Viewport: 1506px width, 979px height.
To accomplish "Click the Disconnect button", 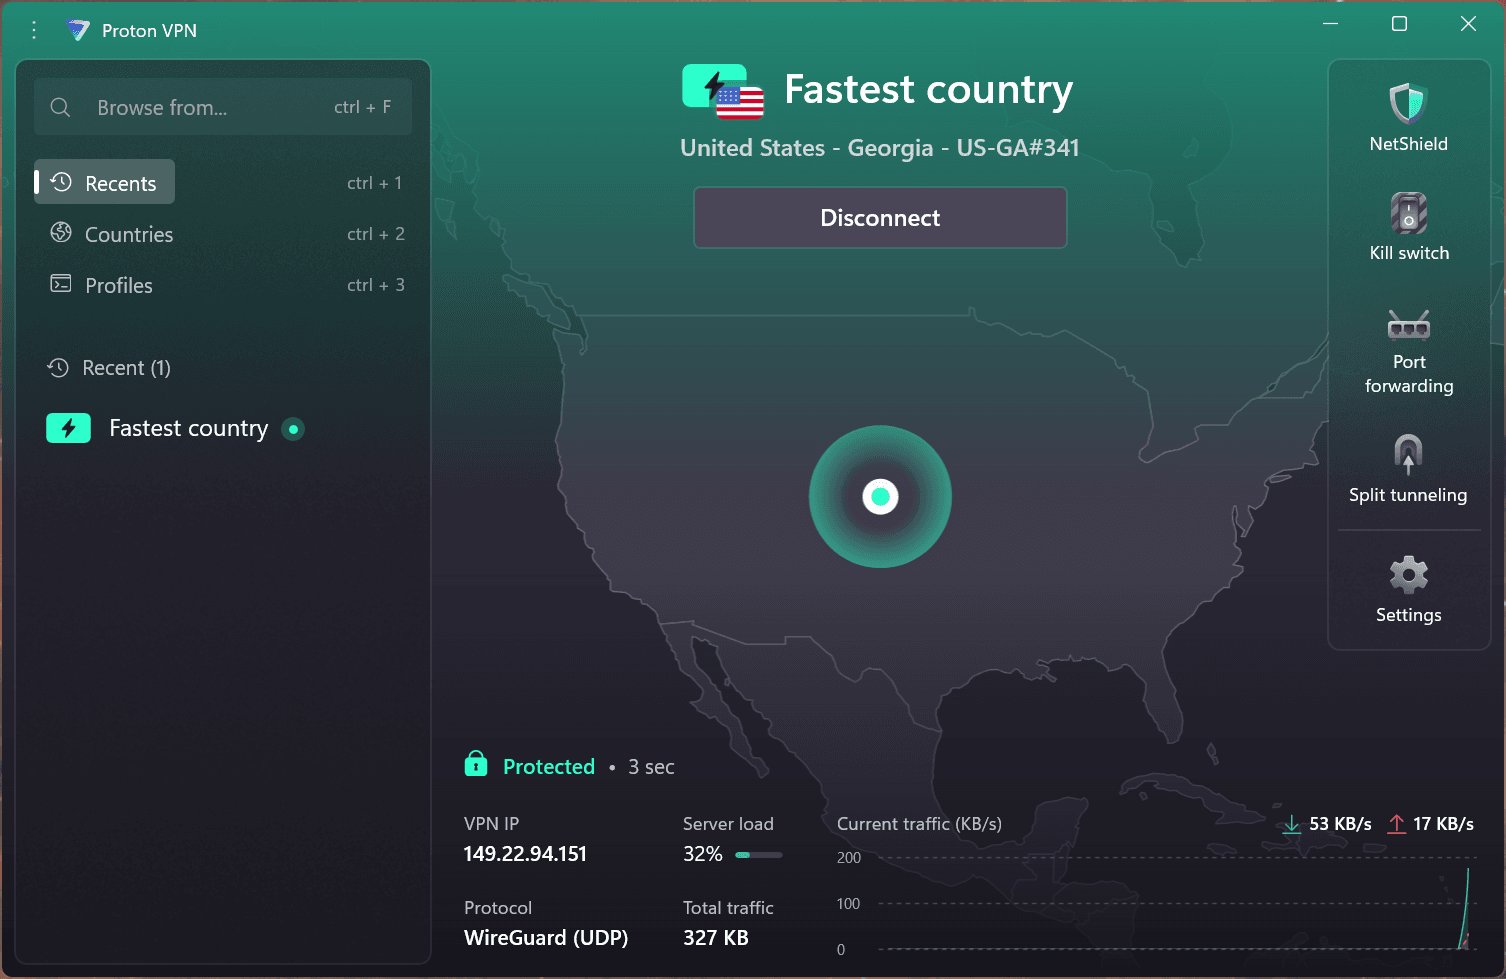I will click(x=880, y=218).
